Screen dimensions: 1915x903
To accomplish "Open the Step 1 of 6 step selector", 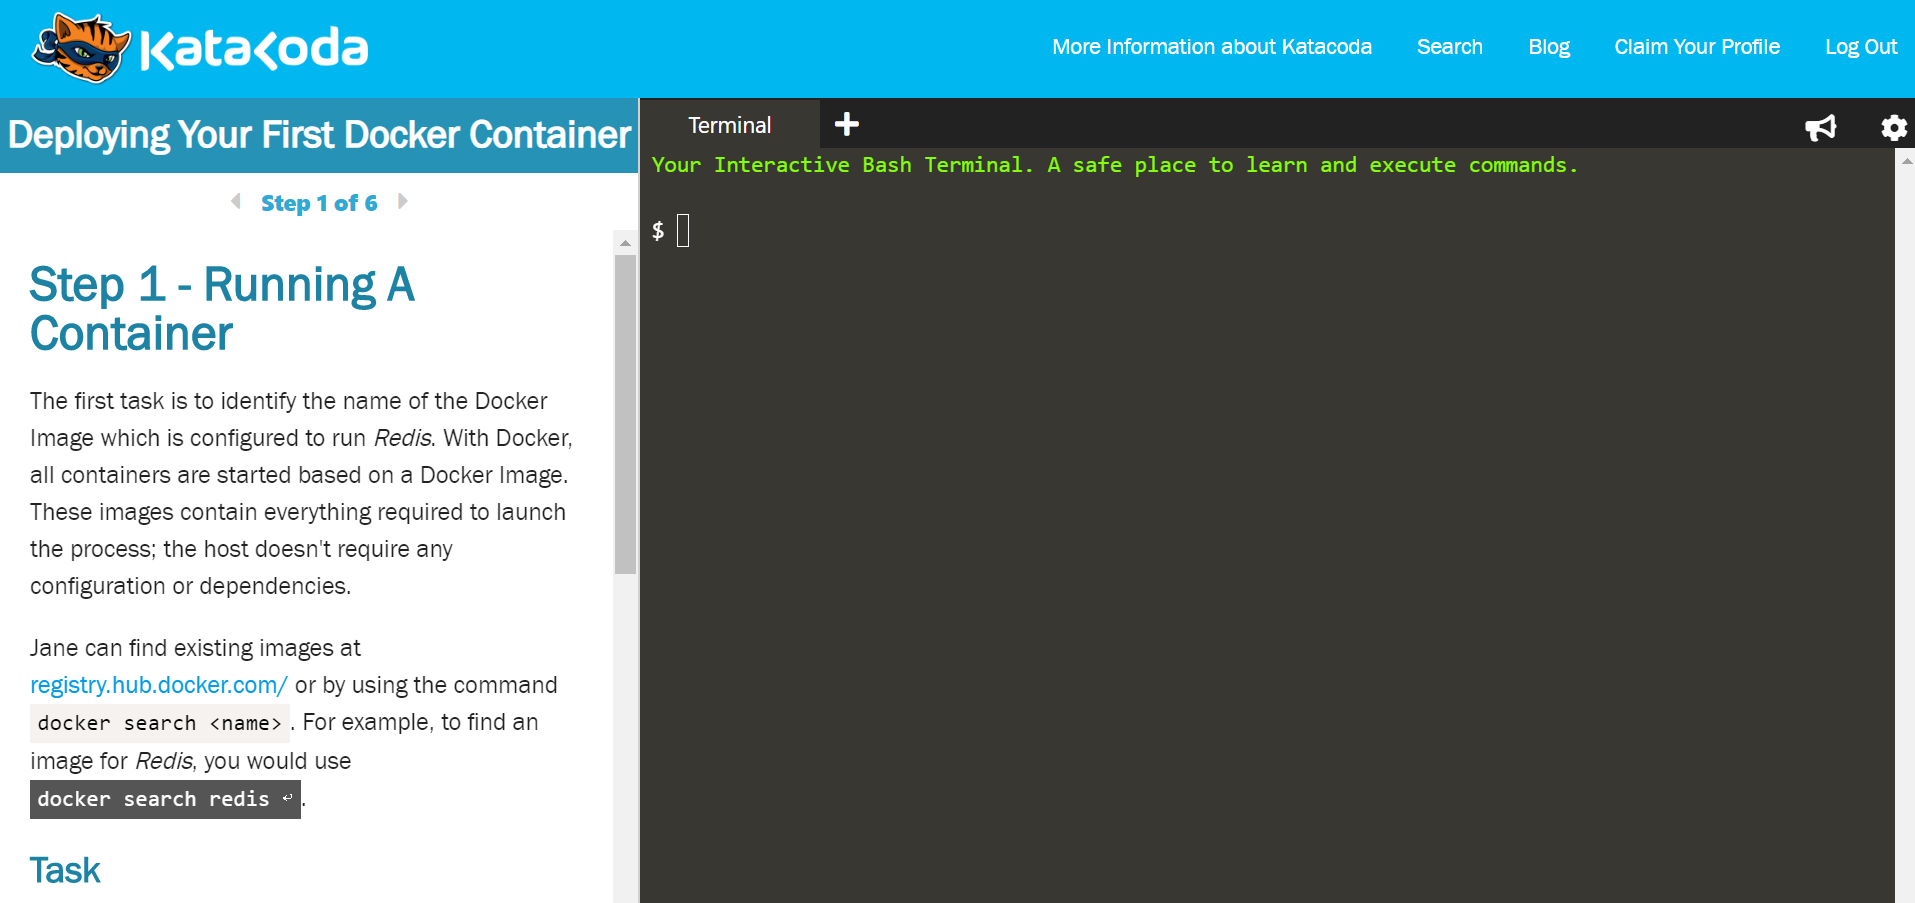I will pos(319,203).
